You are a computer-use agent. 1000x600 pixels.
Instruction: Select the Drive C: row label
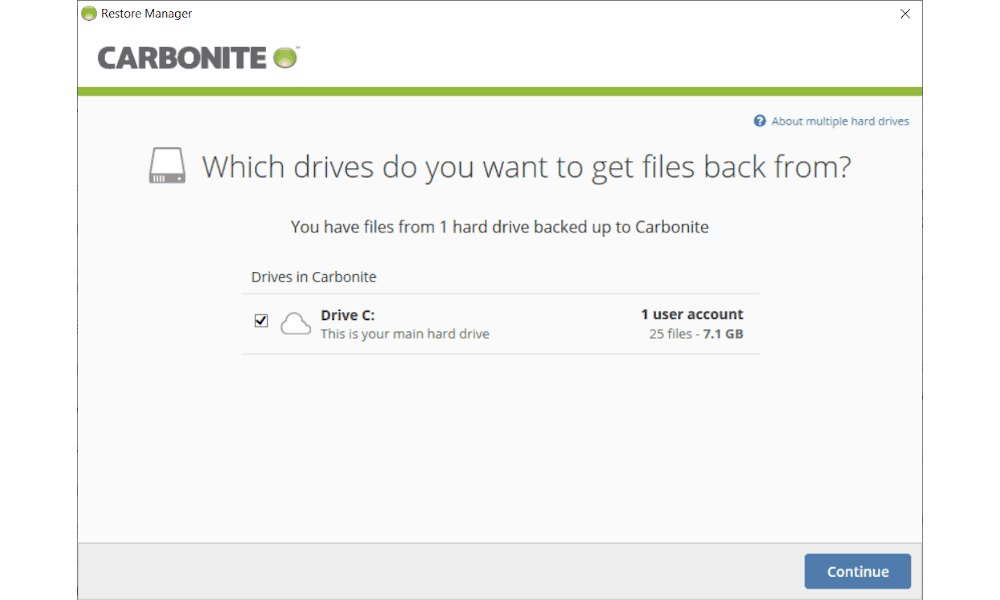pos(347,314)
